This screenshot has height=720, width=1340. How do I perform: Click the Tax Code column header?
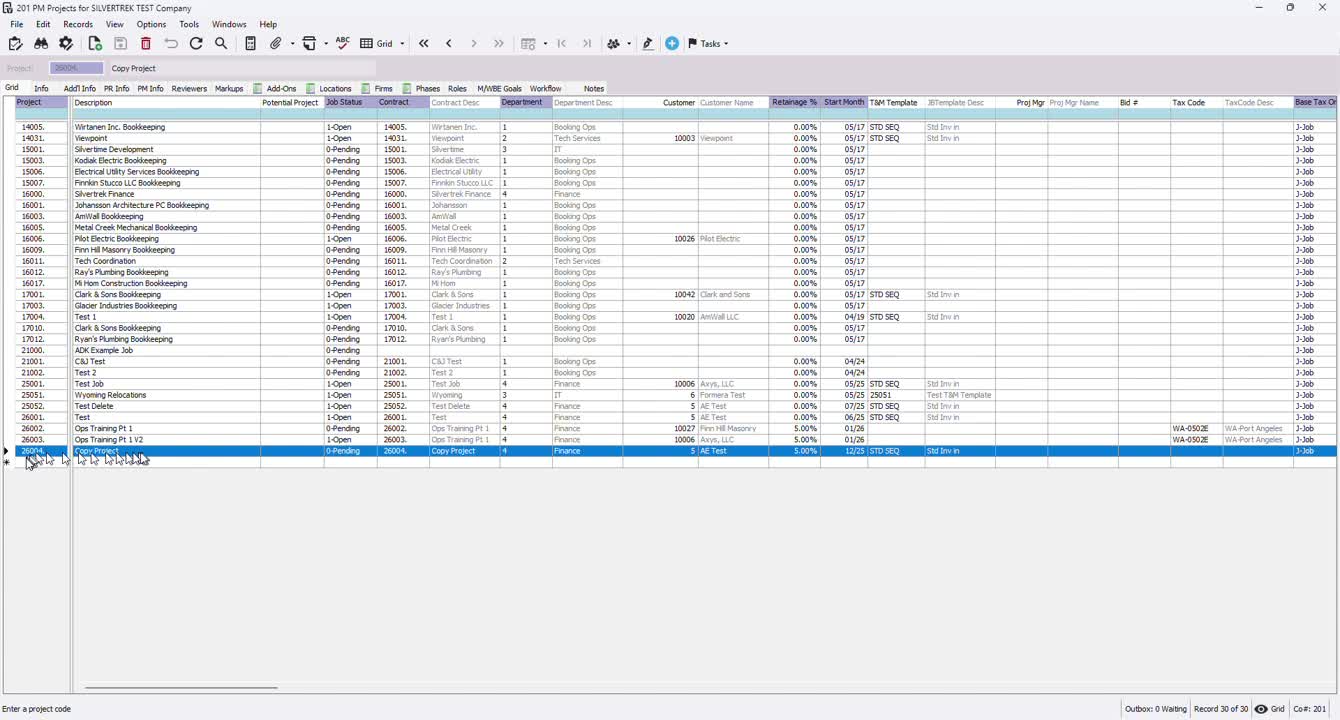click(1197, 103)
